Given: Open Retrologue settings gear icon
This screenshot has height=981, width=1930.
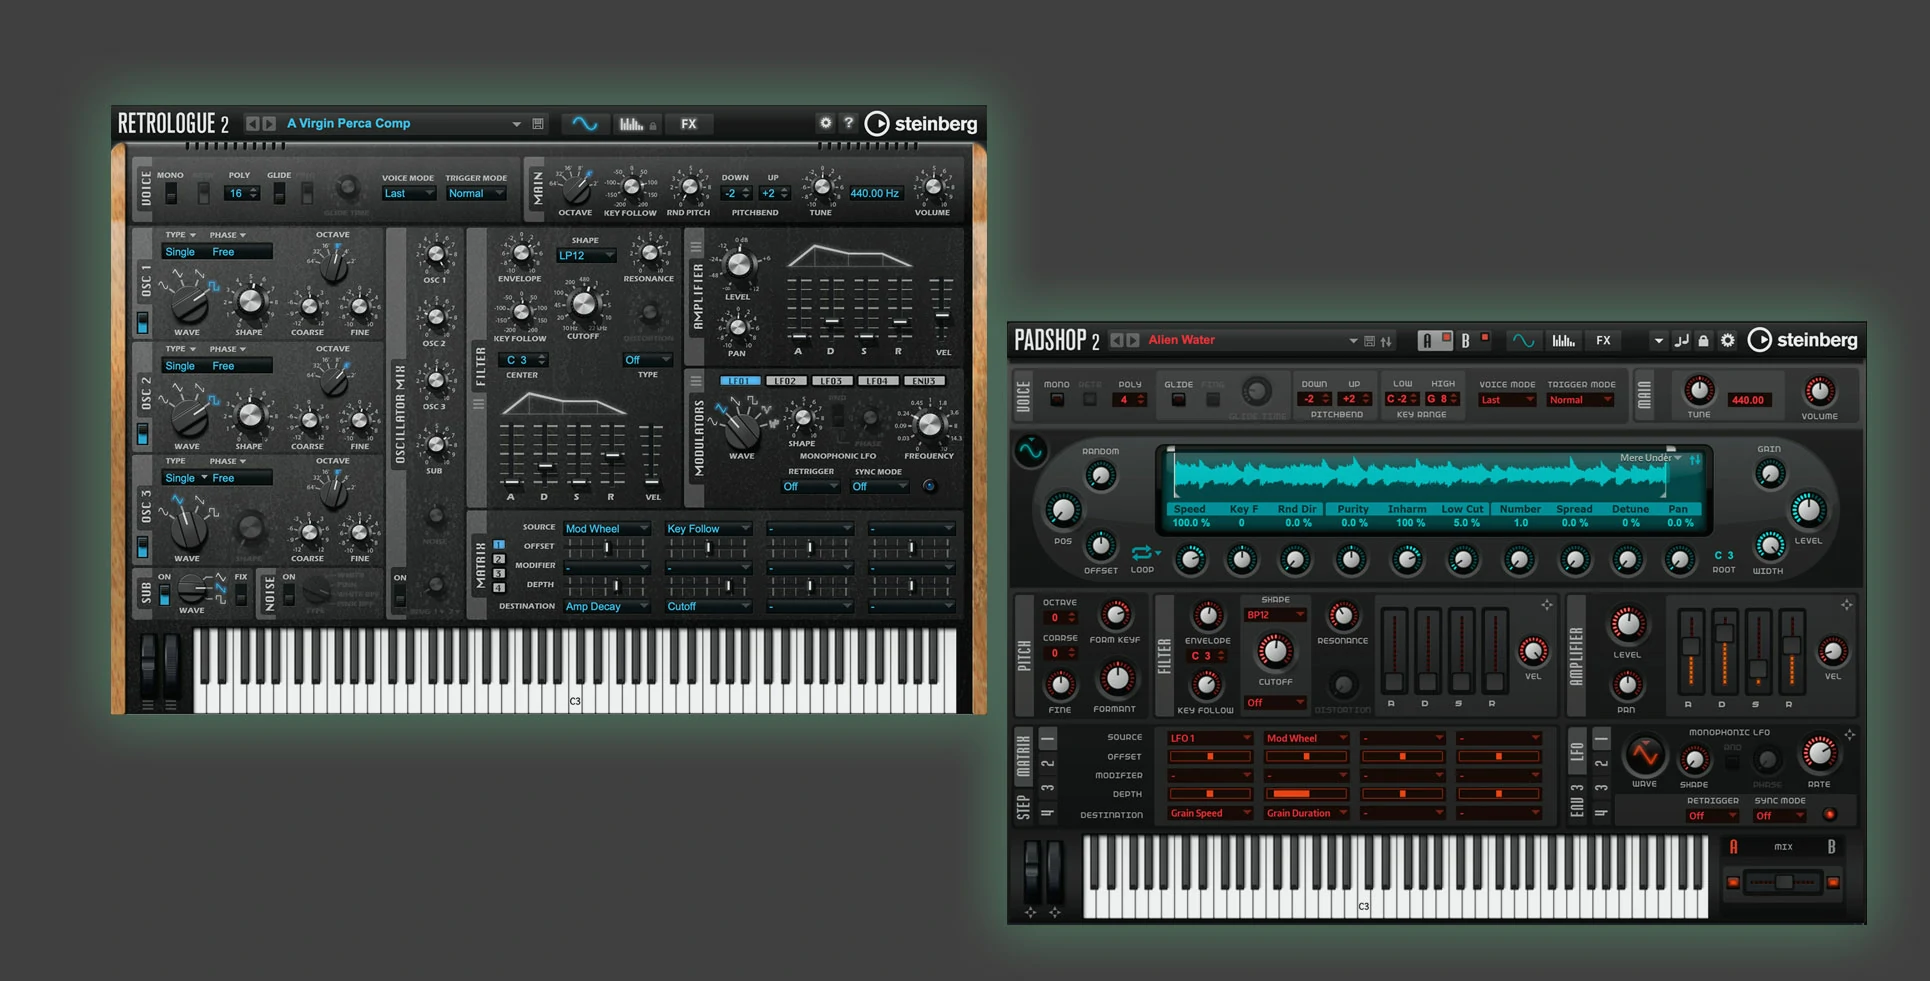Looking at the screenshot, I should click(x=825, y=123).
